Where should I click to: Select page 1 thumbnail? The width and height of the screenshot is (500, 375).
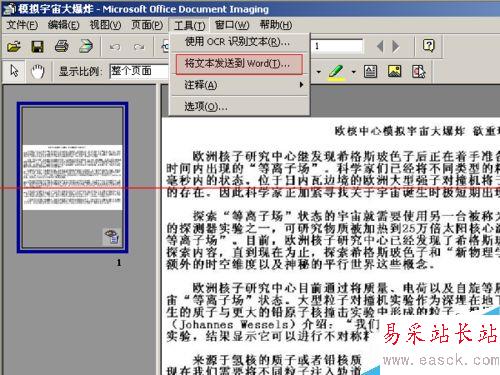point(72,178)
